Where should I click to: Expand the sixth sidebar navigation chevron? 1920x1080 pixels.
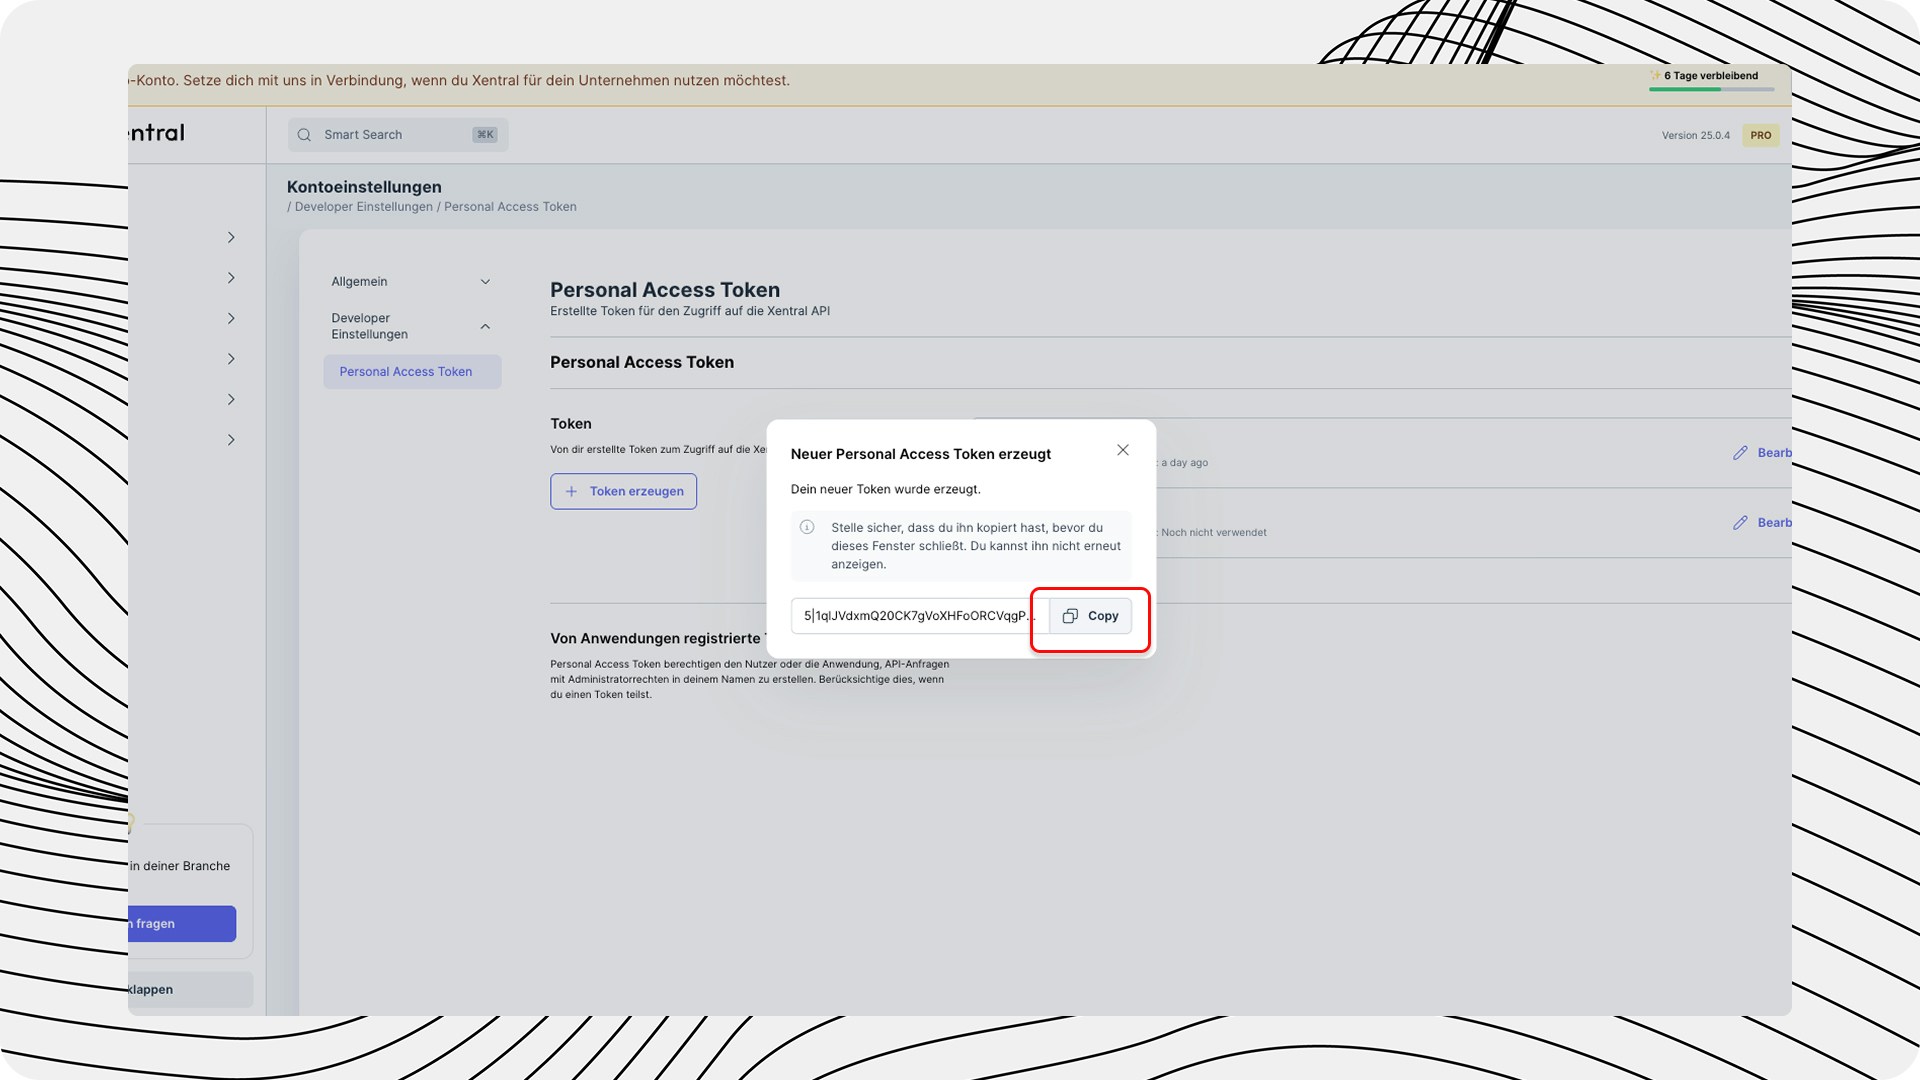point(231,440)
